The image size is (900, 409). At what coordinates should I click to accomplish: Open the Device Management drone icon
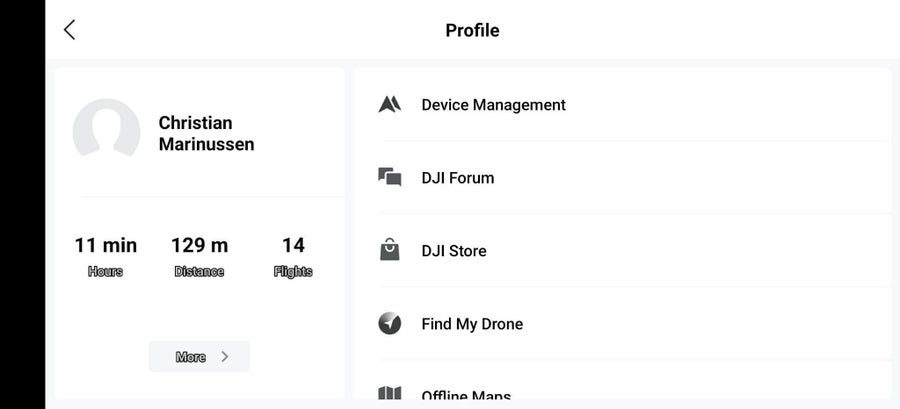(390, 104)
